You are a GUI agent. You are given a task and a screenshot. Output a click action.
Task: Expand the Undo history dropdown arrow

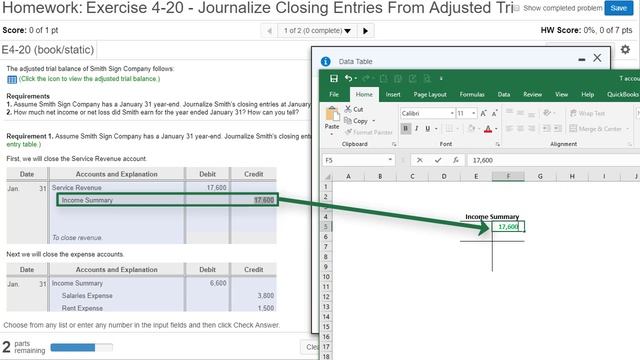coord(356,78)
